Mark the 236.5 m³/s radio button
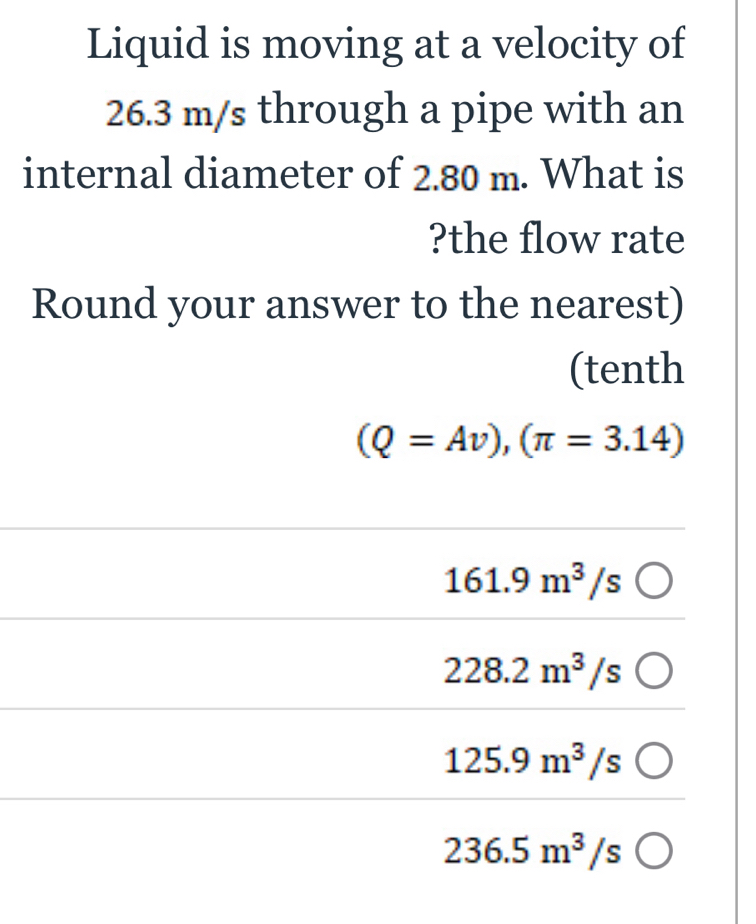The height and width of the screenshot is (924, 756). (651, 855)
